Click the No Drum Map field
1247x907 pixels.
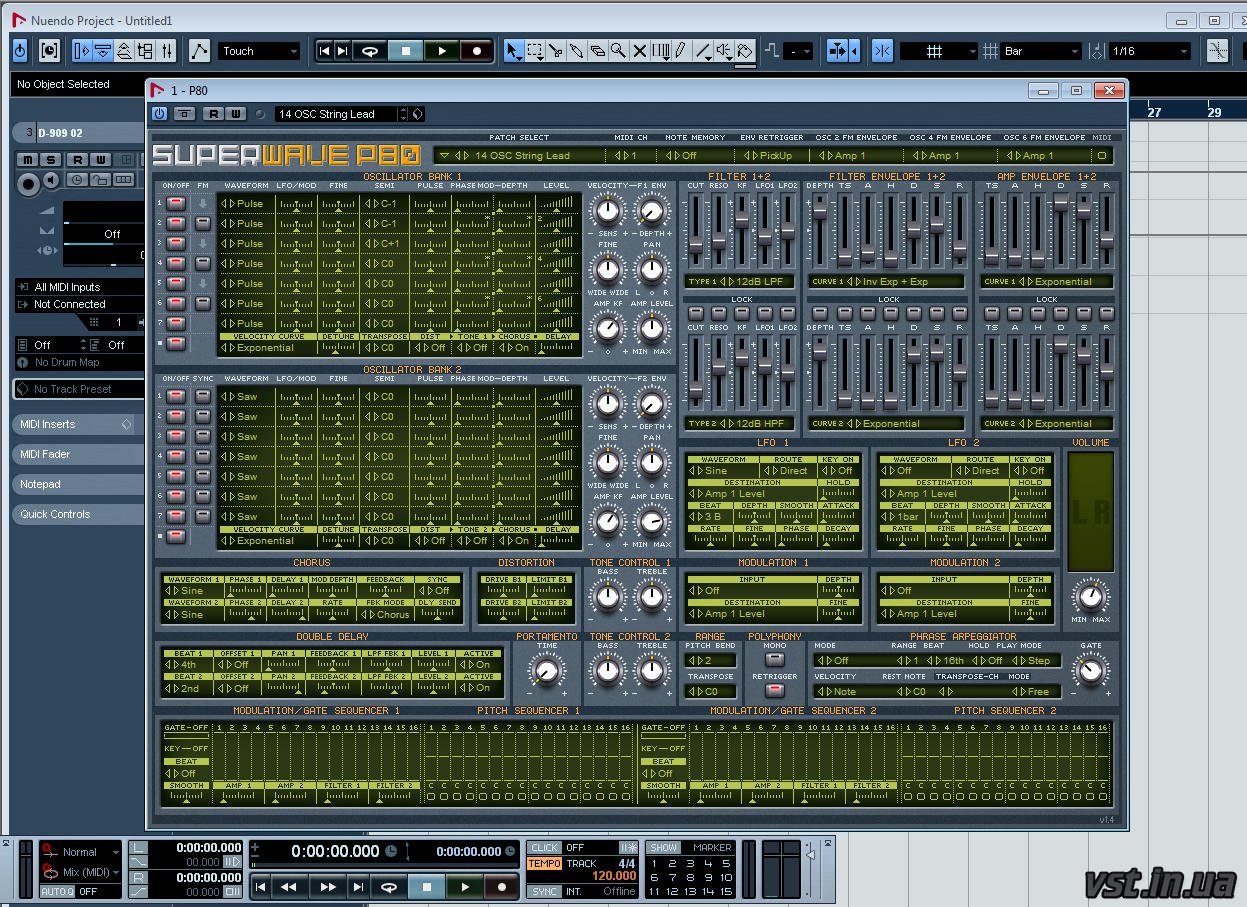tap(79, 362)
